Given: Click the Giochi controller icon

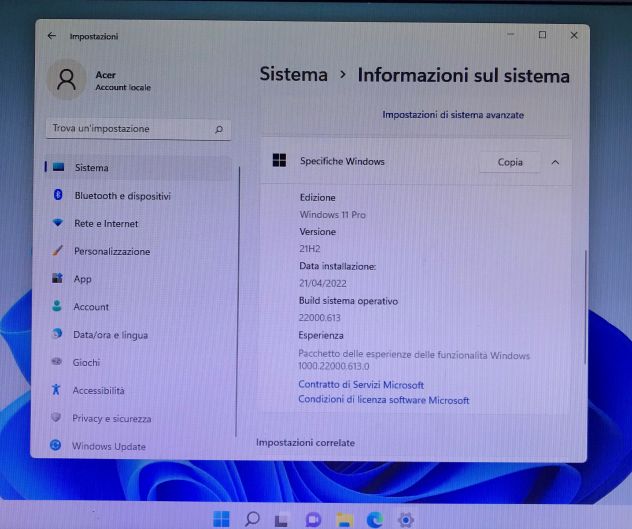Looking at the screenshot, I should click(x=56, y=361).
